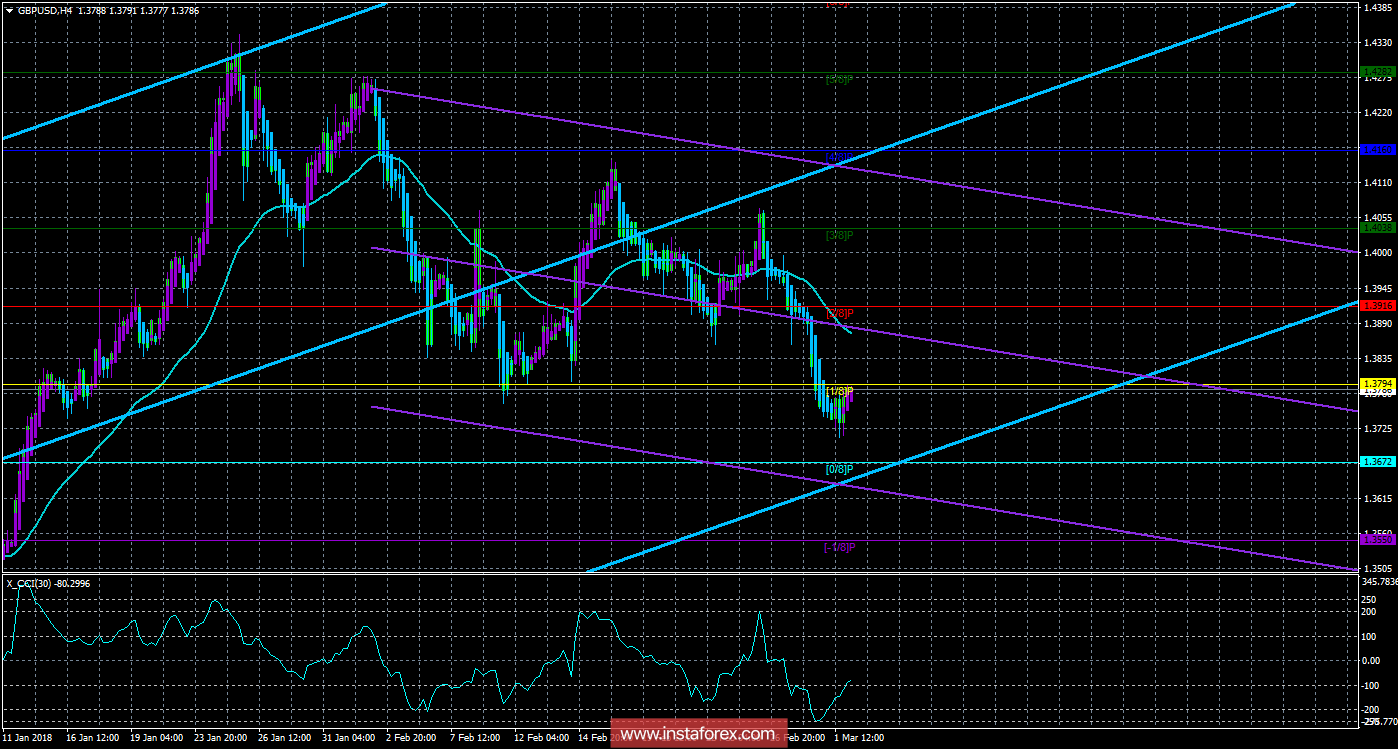Select the cyan 1.3672 price tag
This screenshot has width=1398, height=749.
coord(1378,462)
